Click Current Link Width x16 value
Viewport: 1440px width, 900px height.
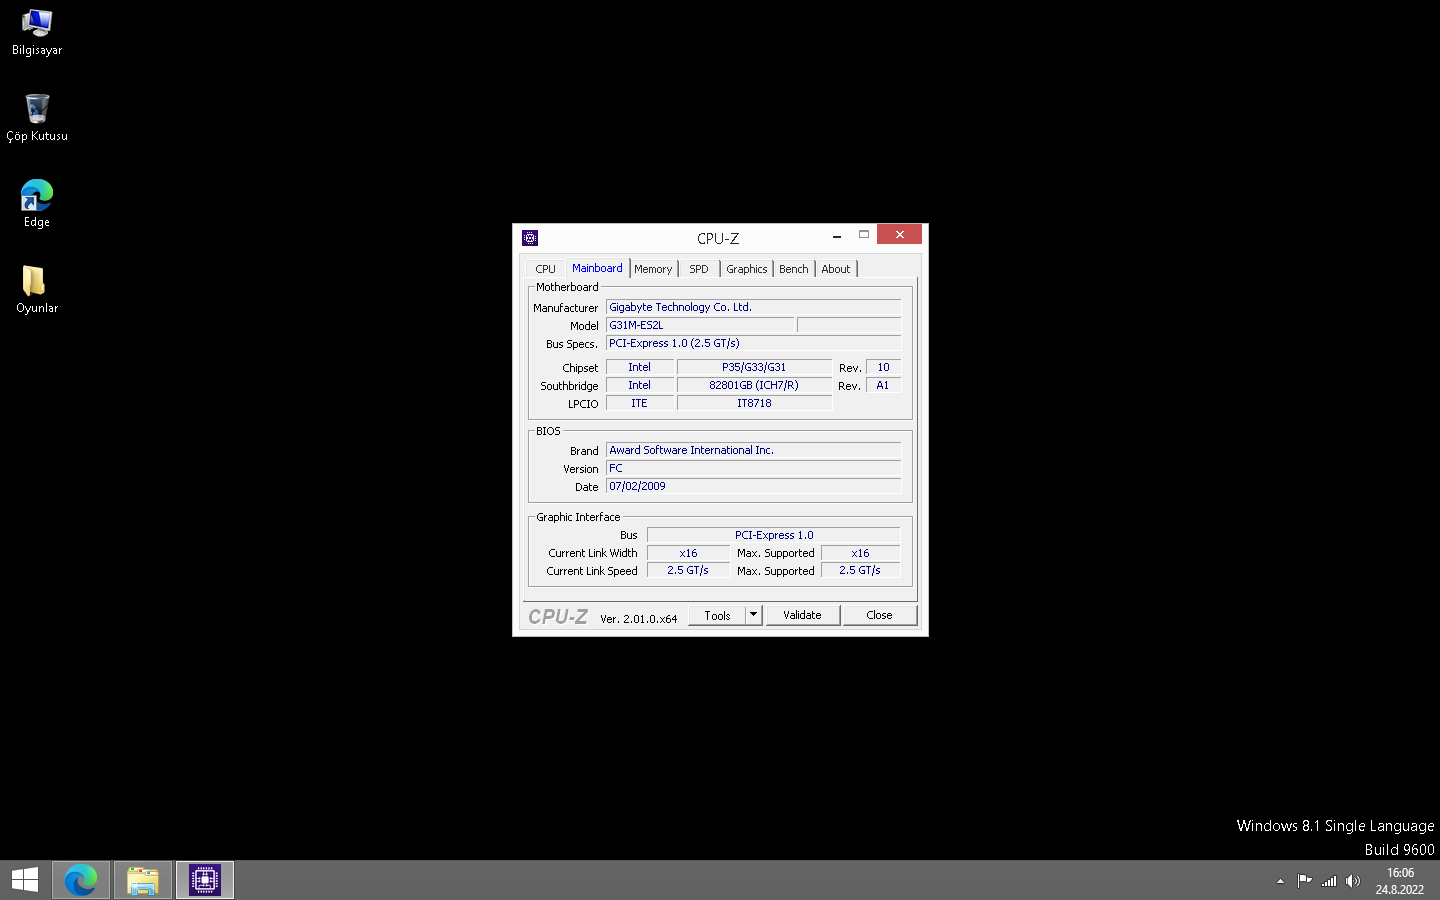point(688,553)
